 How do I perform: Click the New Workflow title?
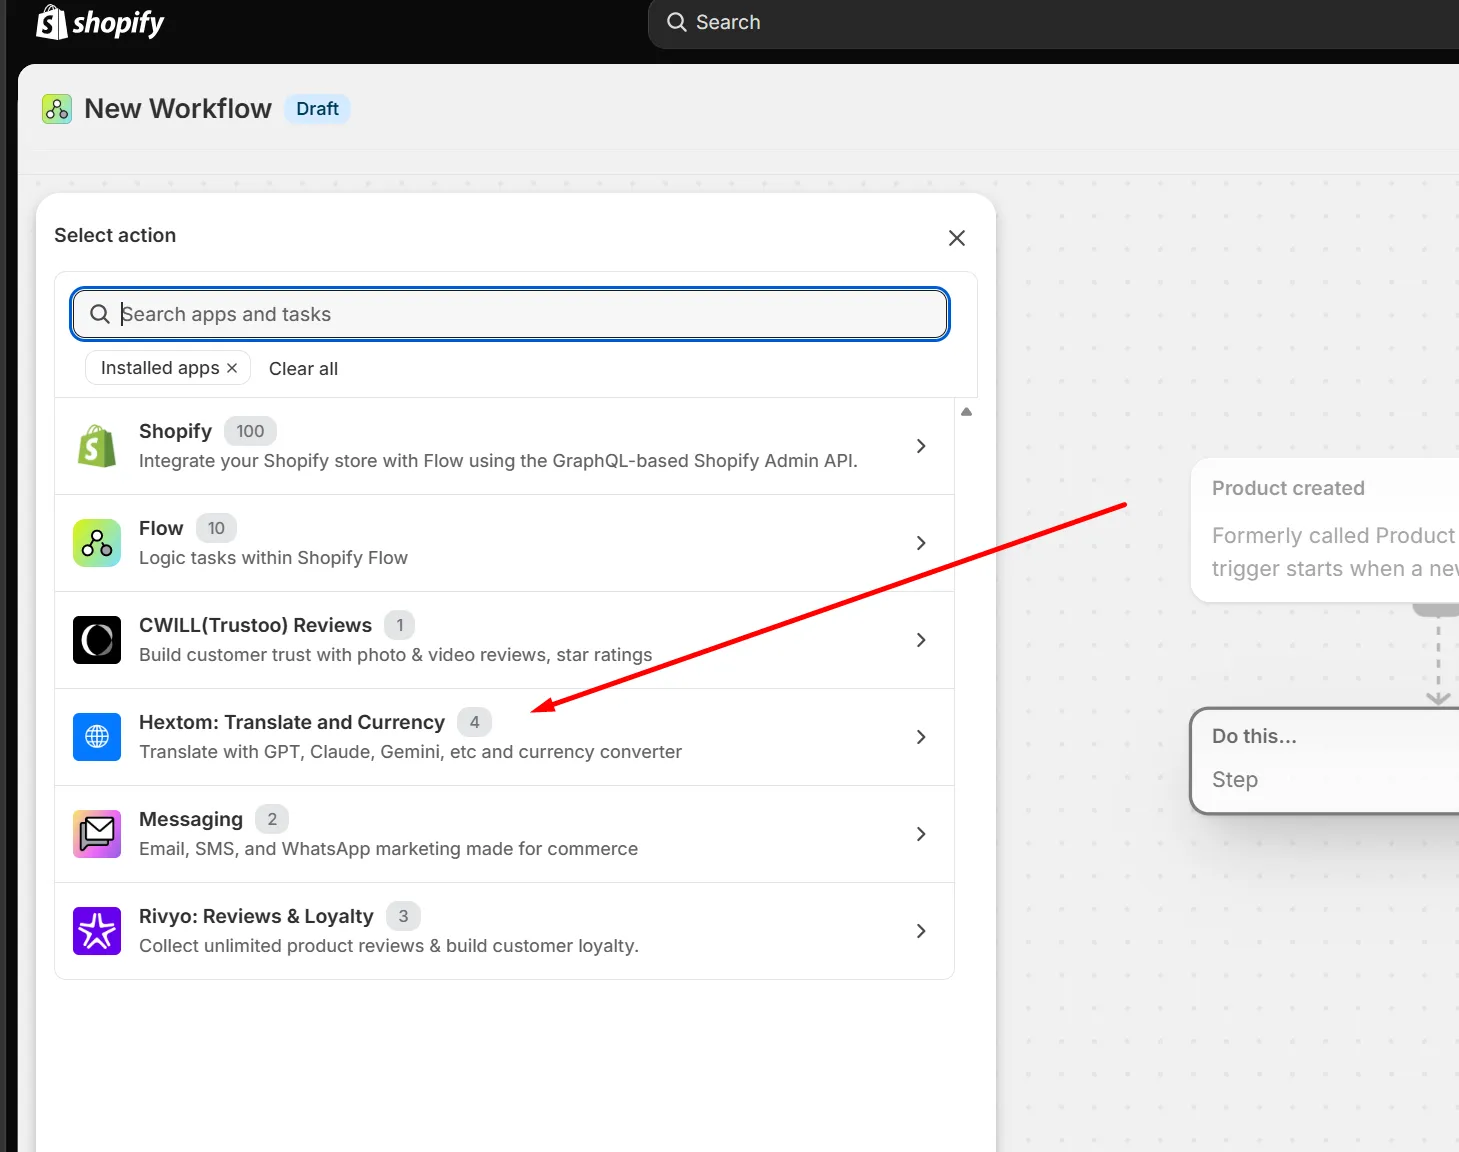pos(178,109)
